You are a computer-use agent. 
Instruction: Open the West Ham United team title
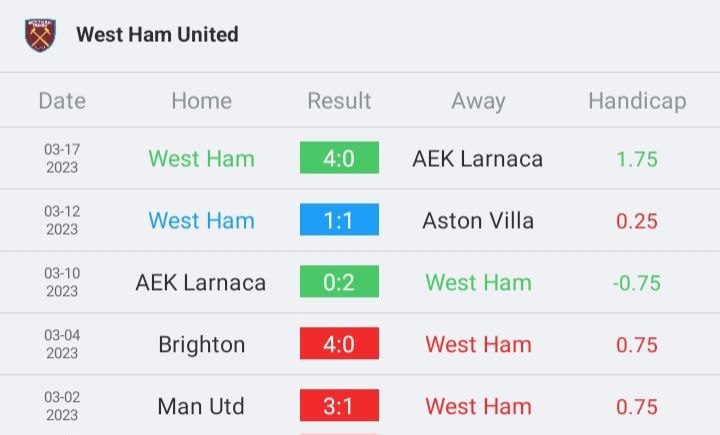[157, 34]
